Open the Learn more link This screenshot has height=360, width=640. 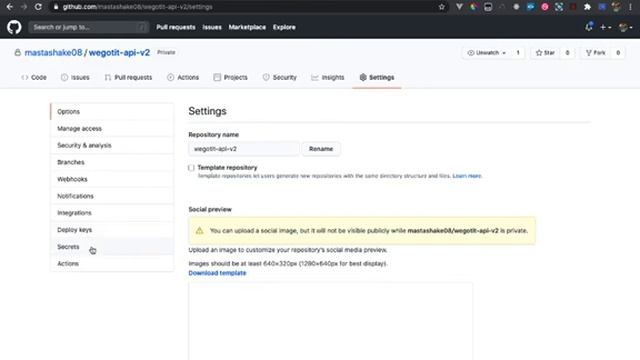(467, 176)
